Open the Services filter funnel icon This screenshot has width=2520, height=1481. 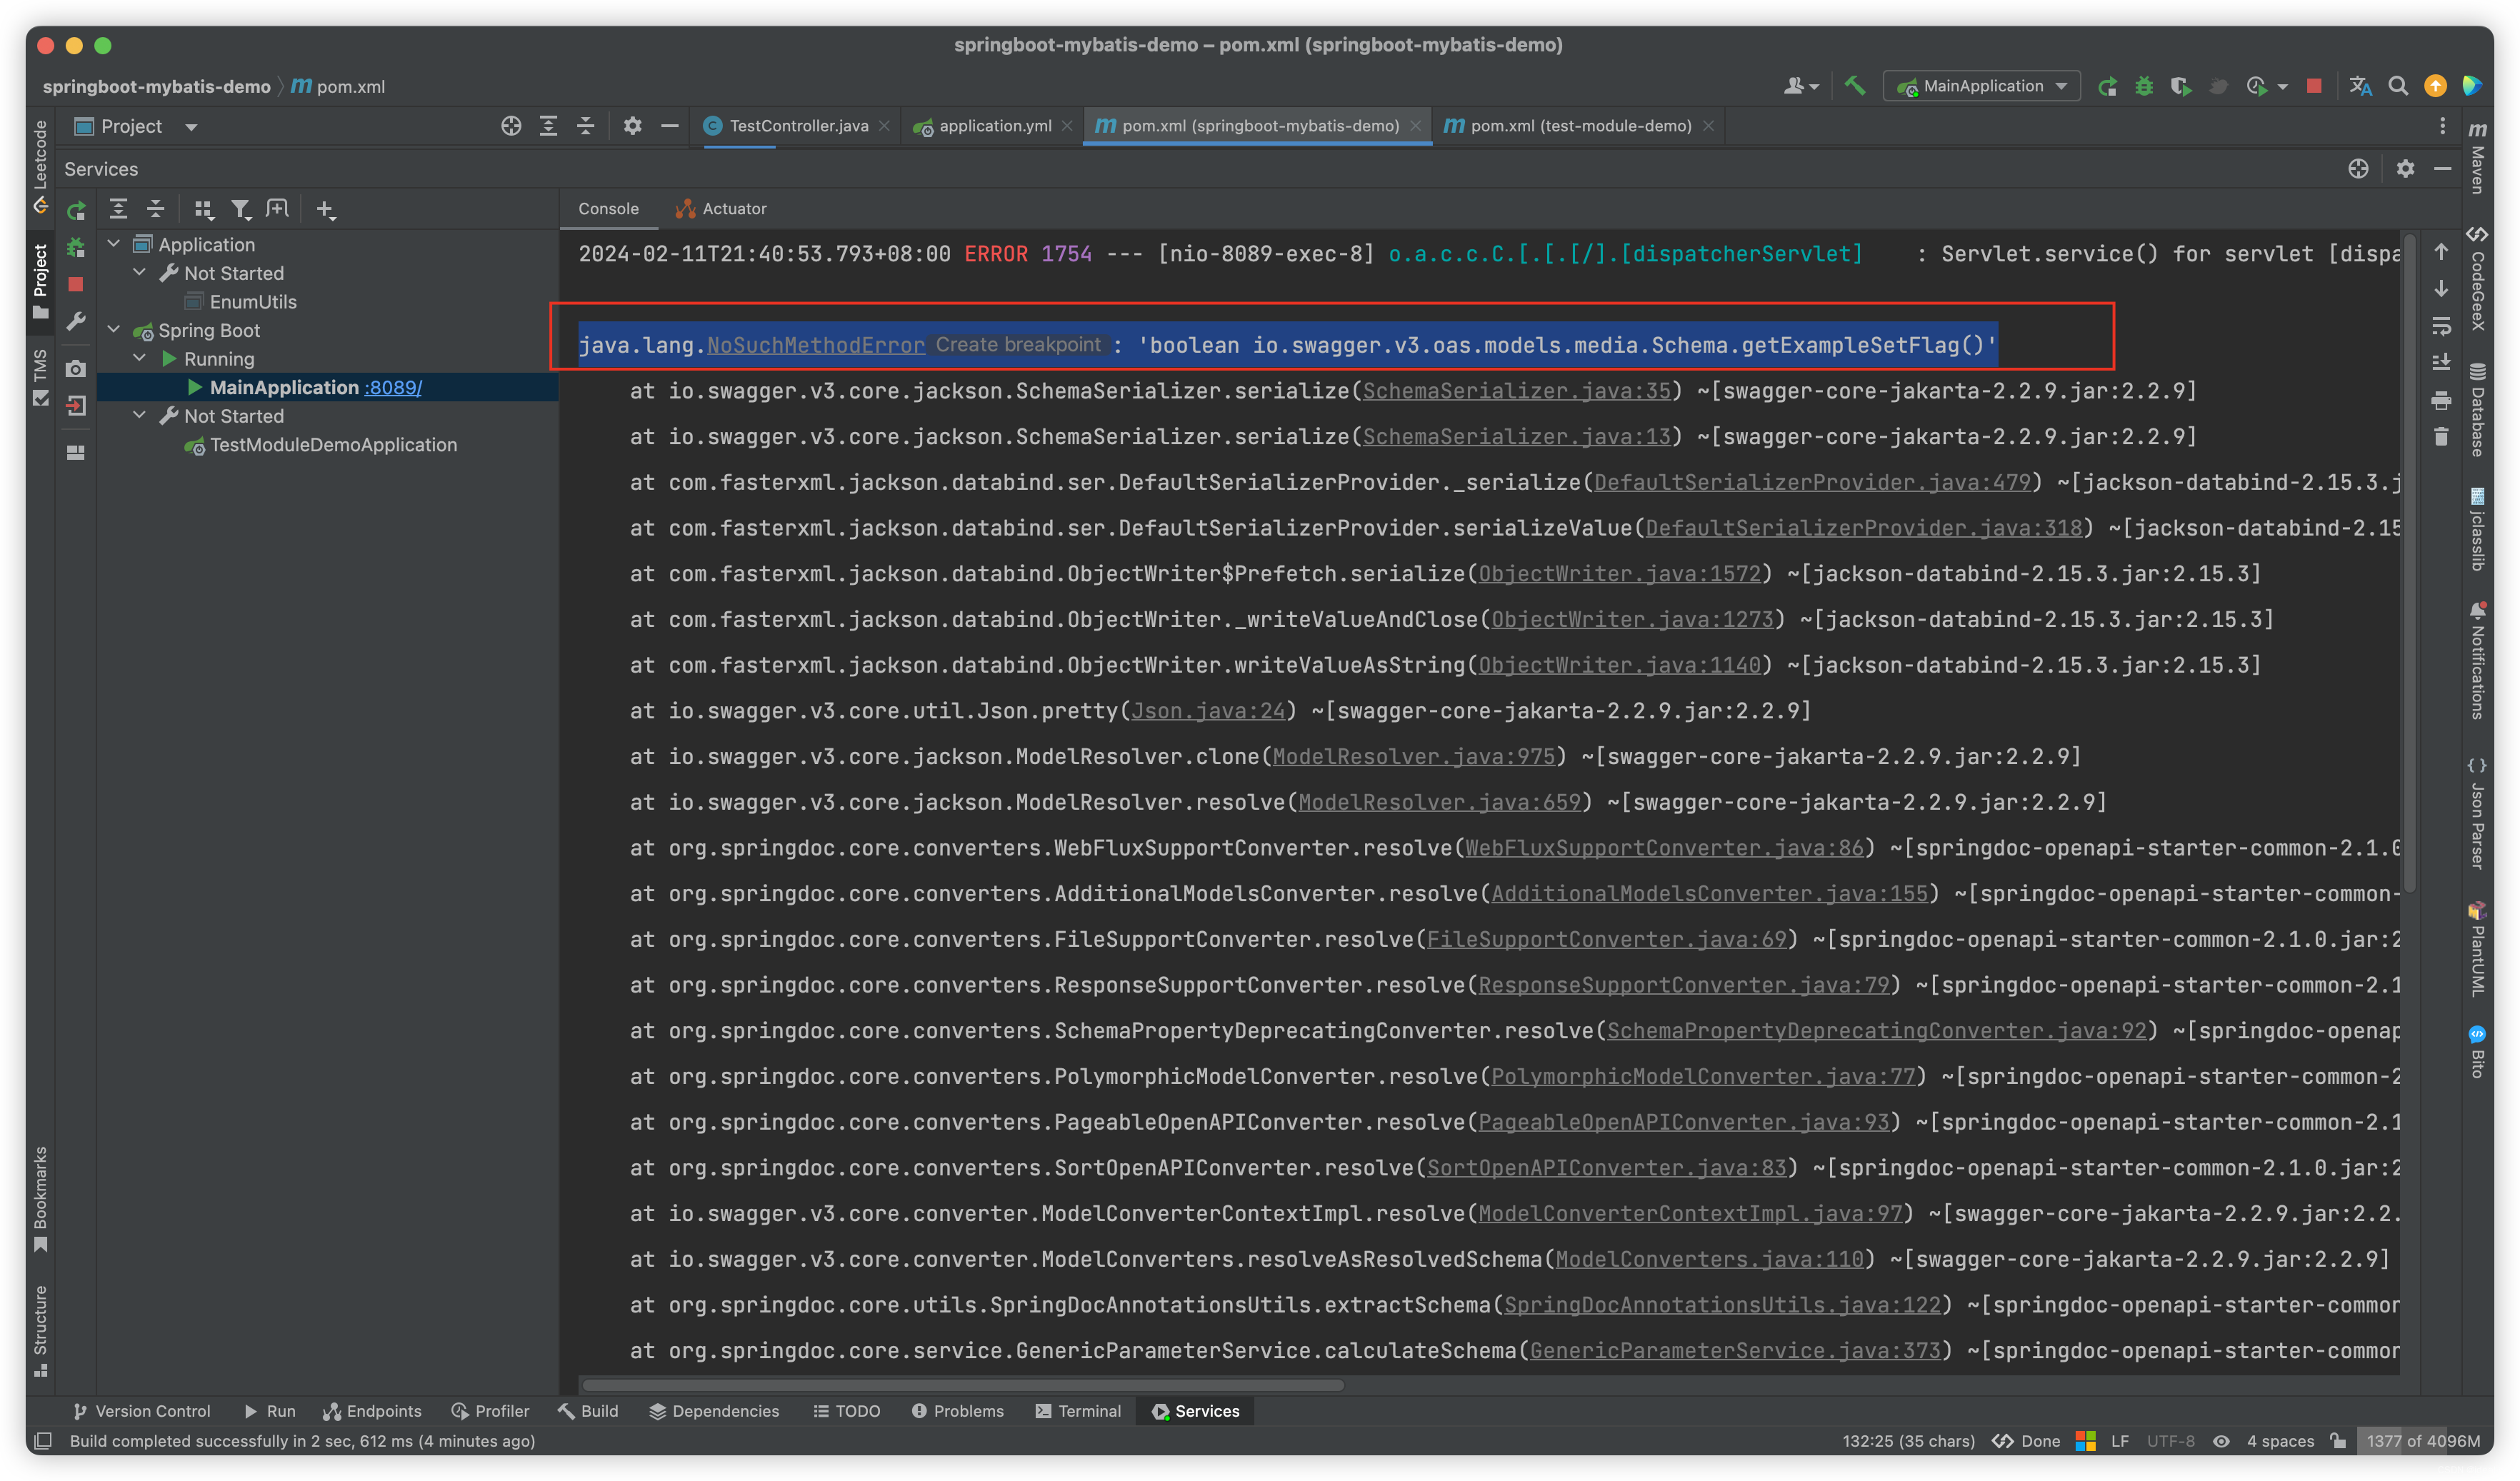coord(240,209)
